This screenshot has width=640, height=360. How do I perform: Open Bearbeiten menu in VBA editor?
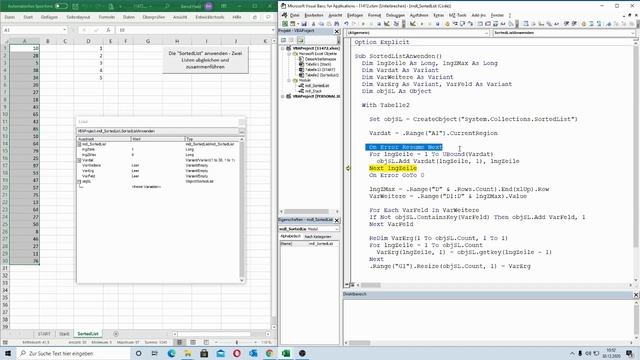(x=314, y=15)
